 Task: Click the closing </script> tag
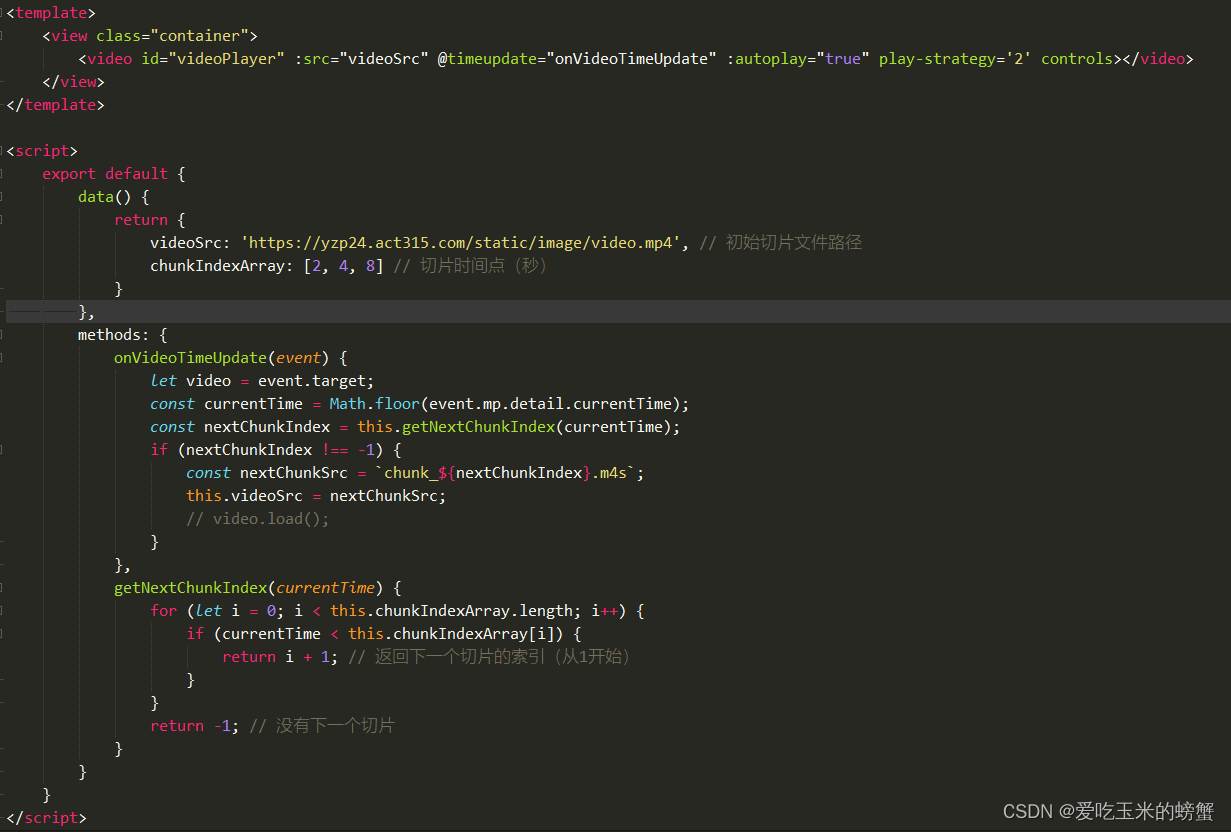(x=46, y=818)
